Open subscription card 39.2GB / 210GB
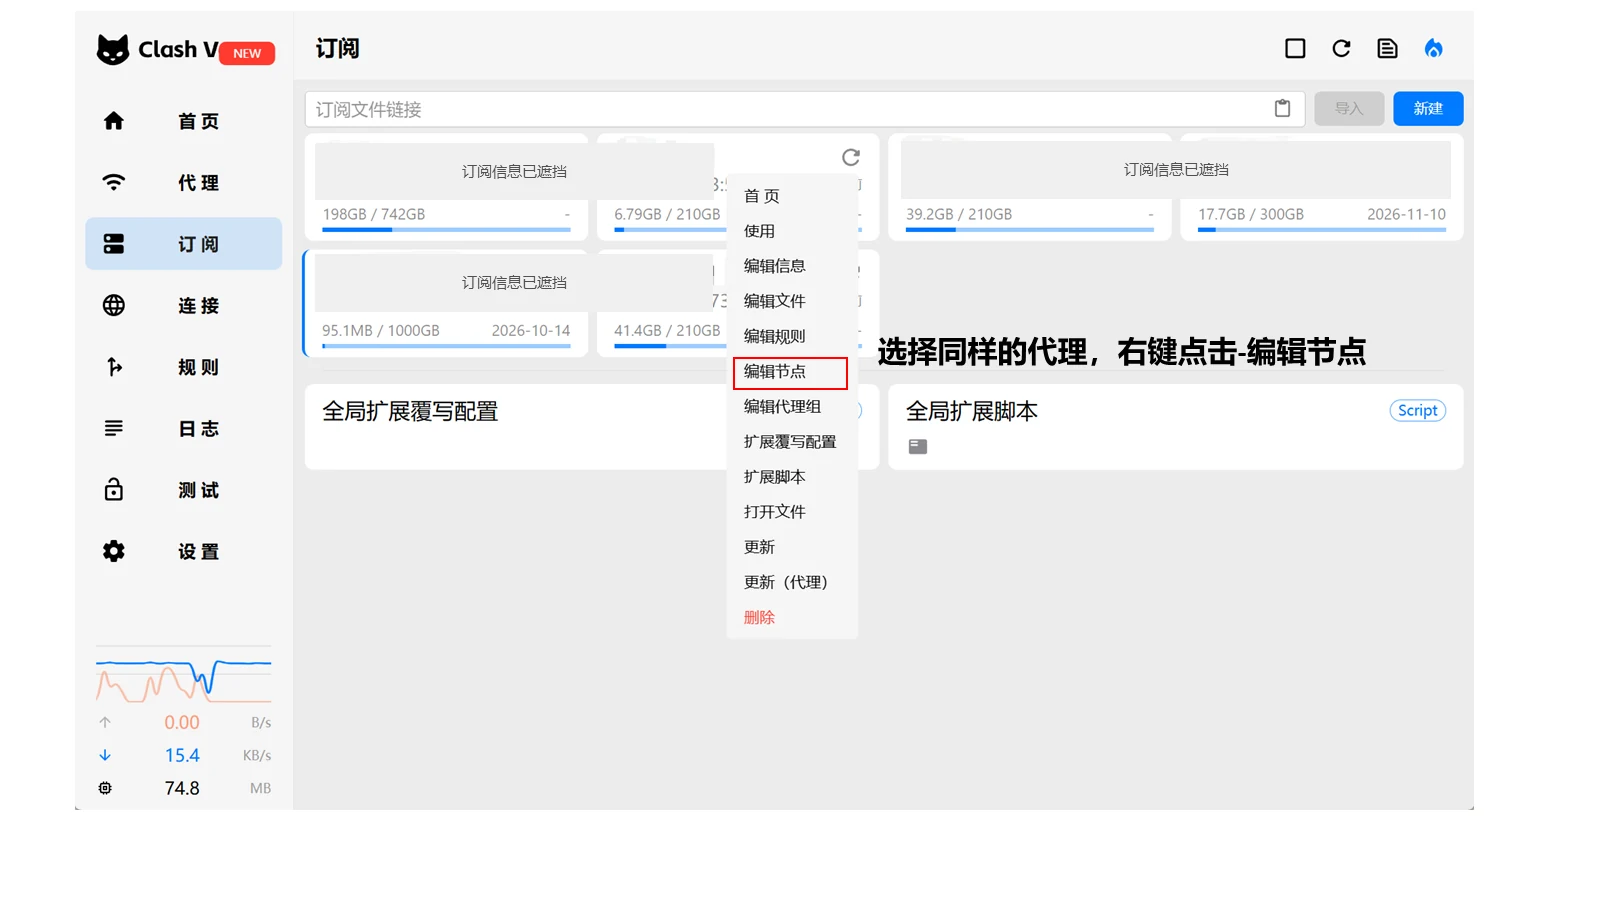 [x=1029, y=187]
